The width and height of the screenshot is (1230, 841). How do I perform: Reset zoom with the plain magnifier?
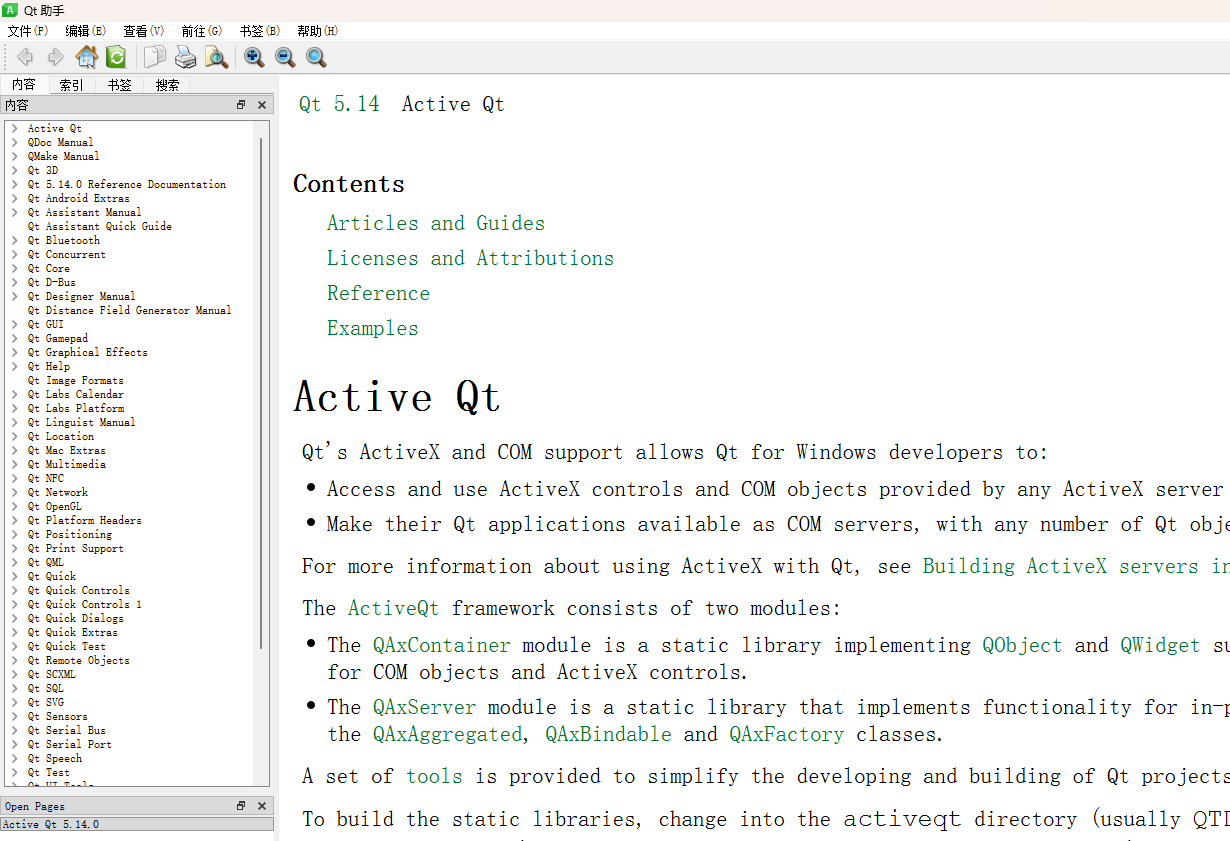[x=316, y=57]
